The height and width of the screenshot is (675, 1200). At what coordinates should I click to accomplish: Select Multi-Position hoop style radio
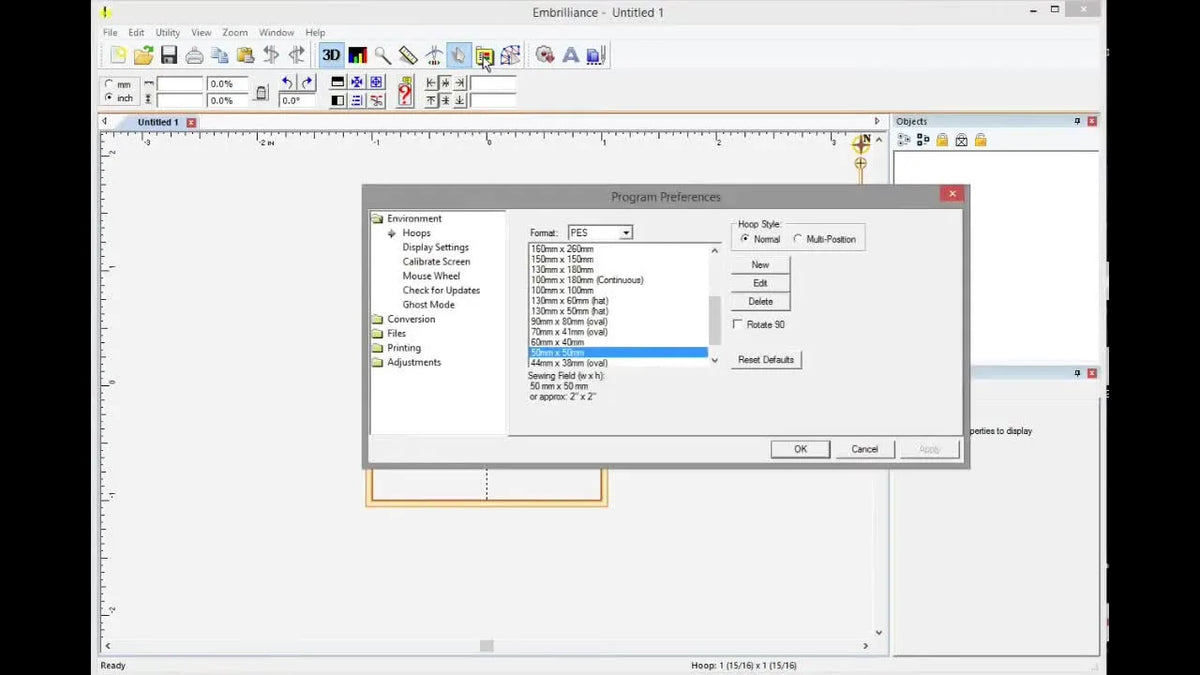(797, 239)
